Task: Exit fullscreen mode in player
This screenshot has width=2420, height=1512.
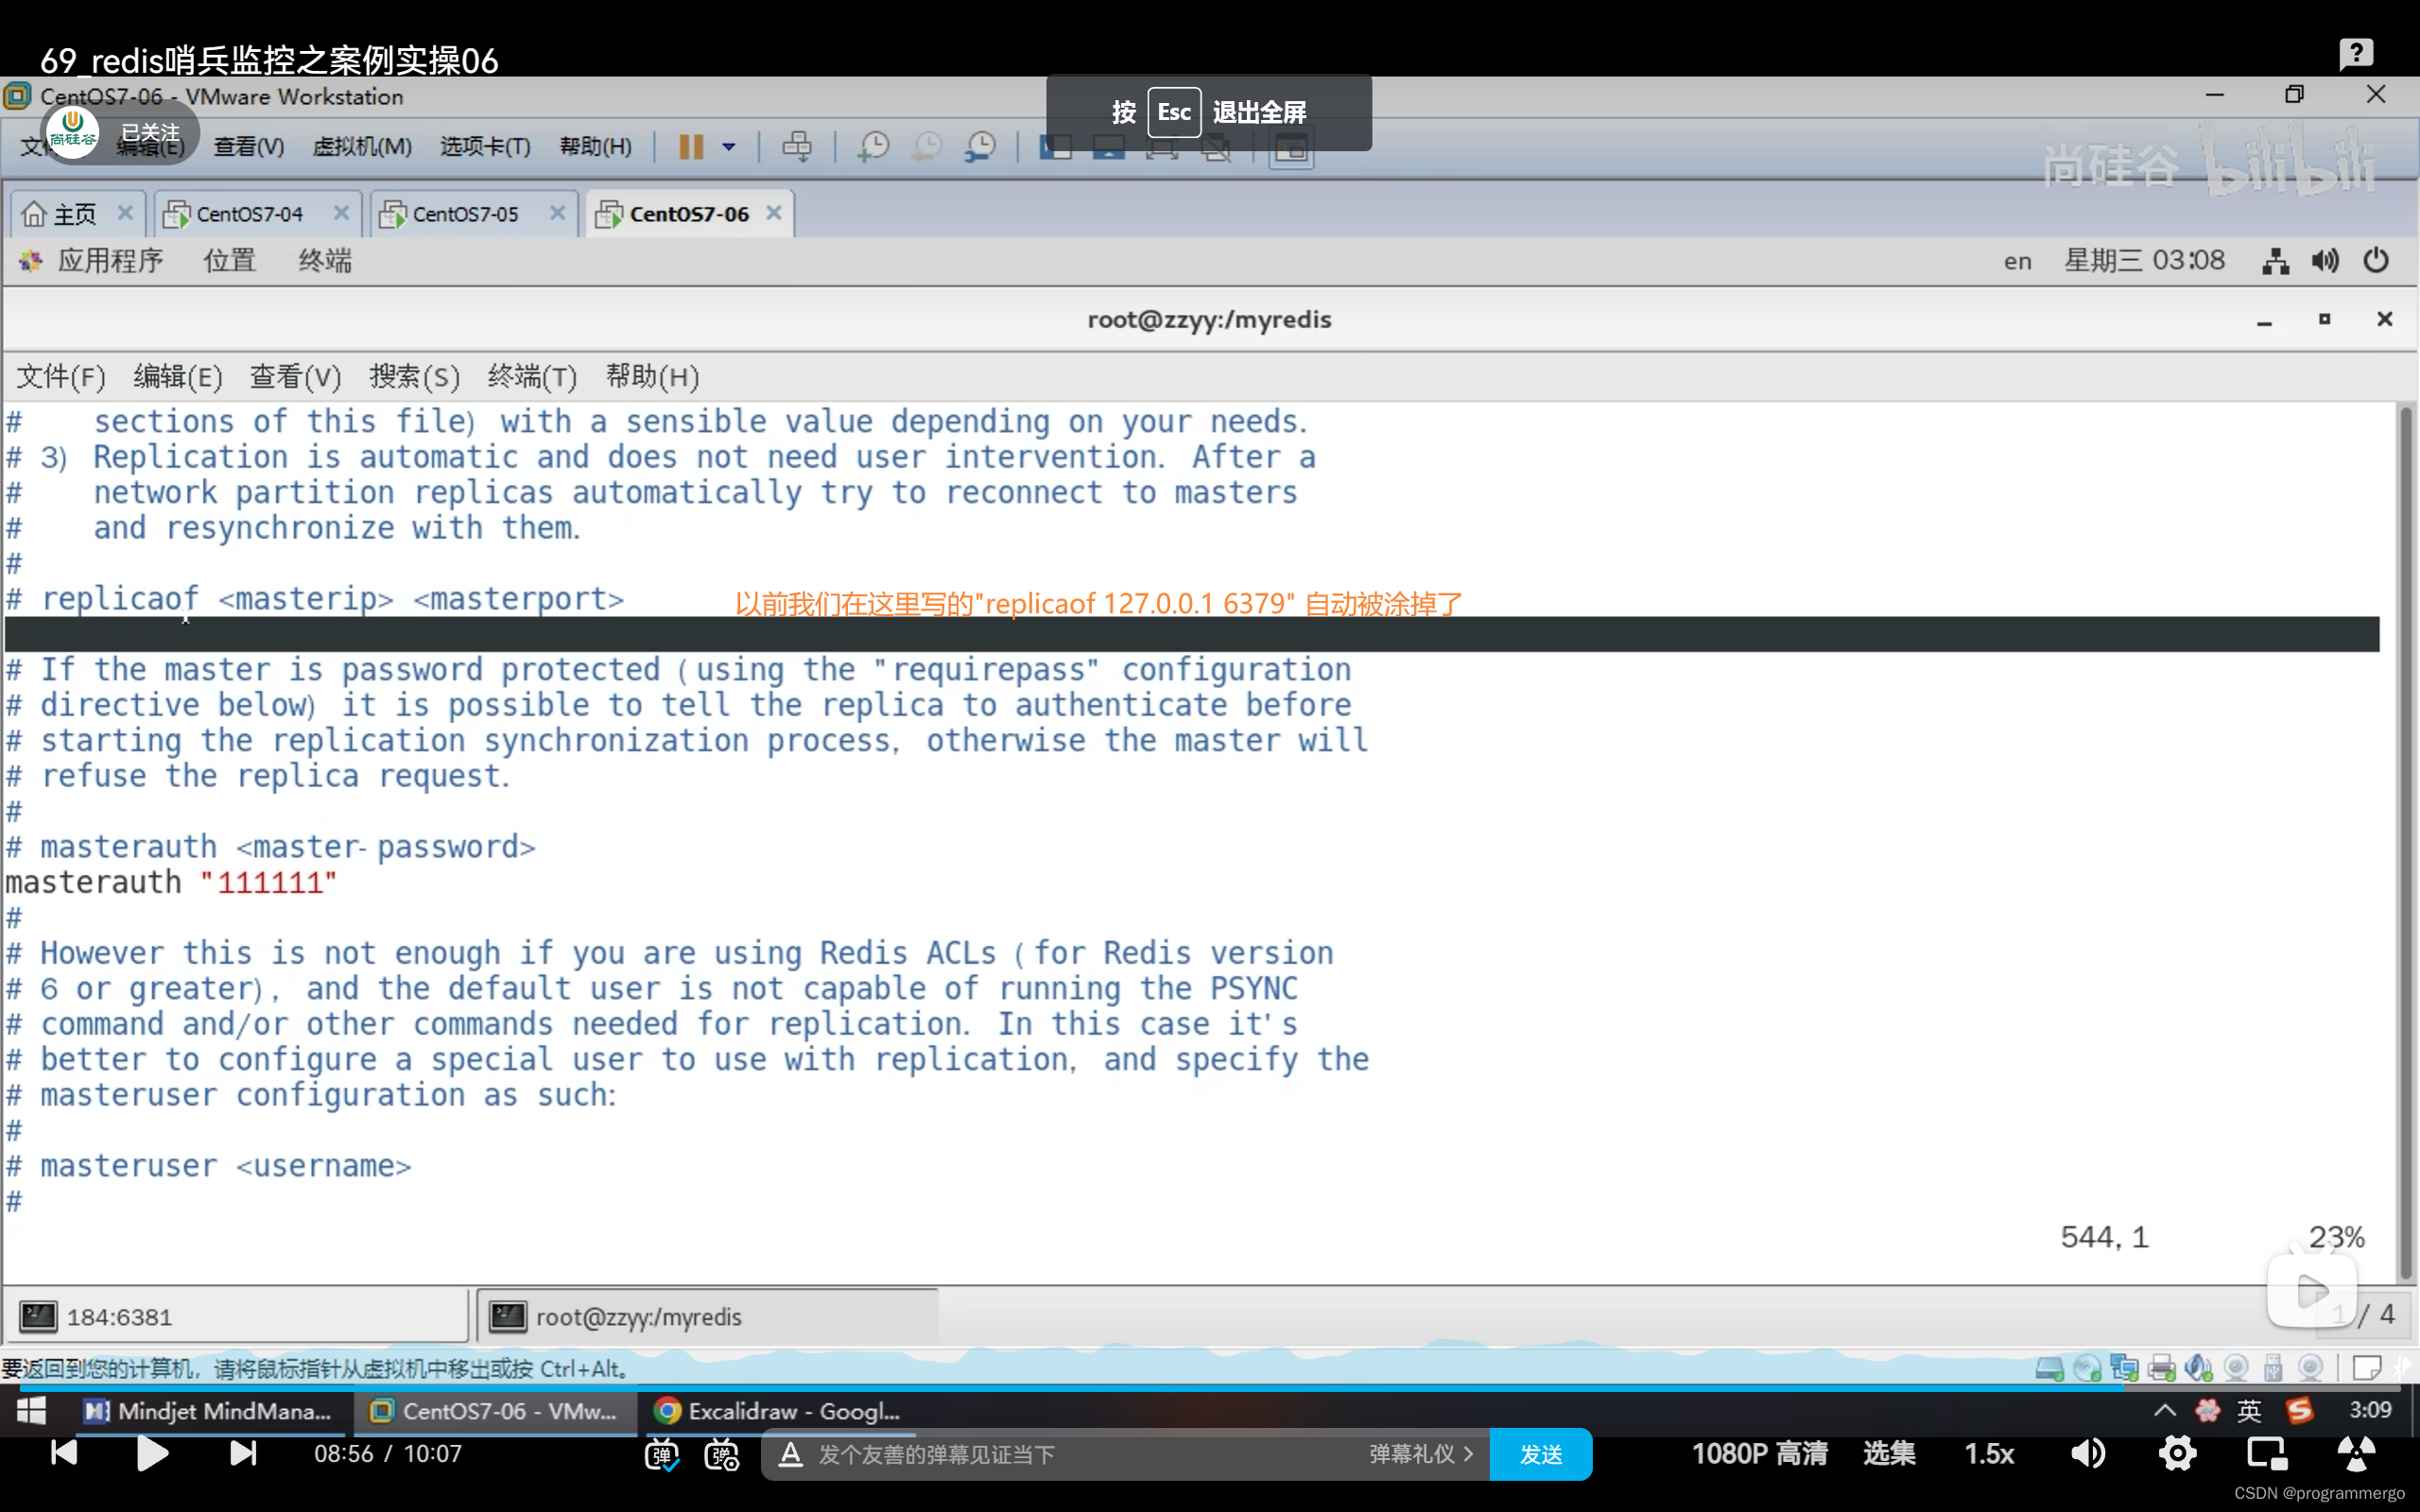Action: 2357,1453
